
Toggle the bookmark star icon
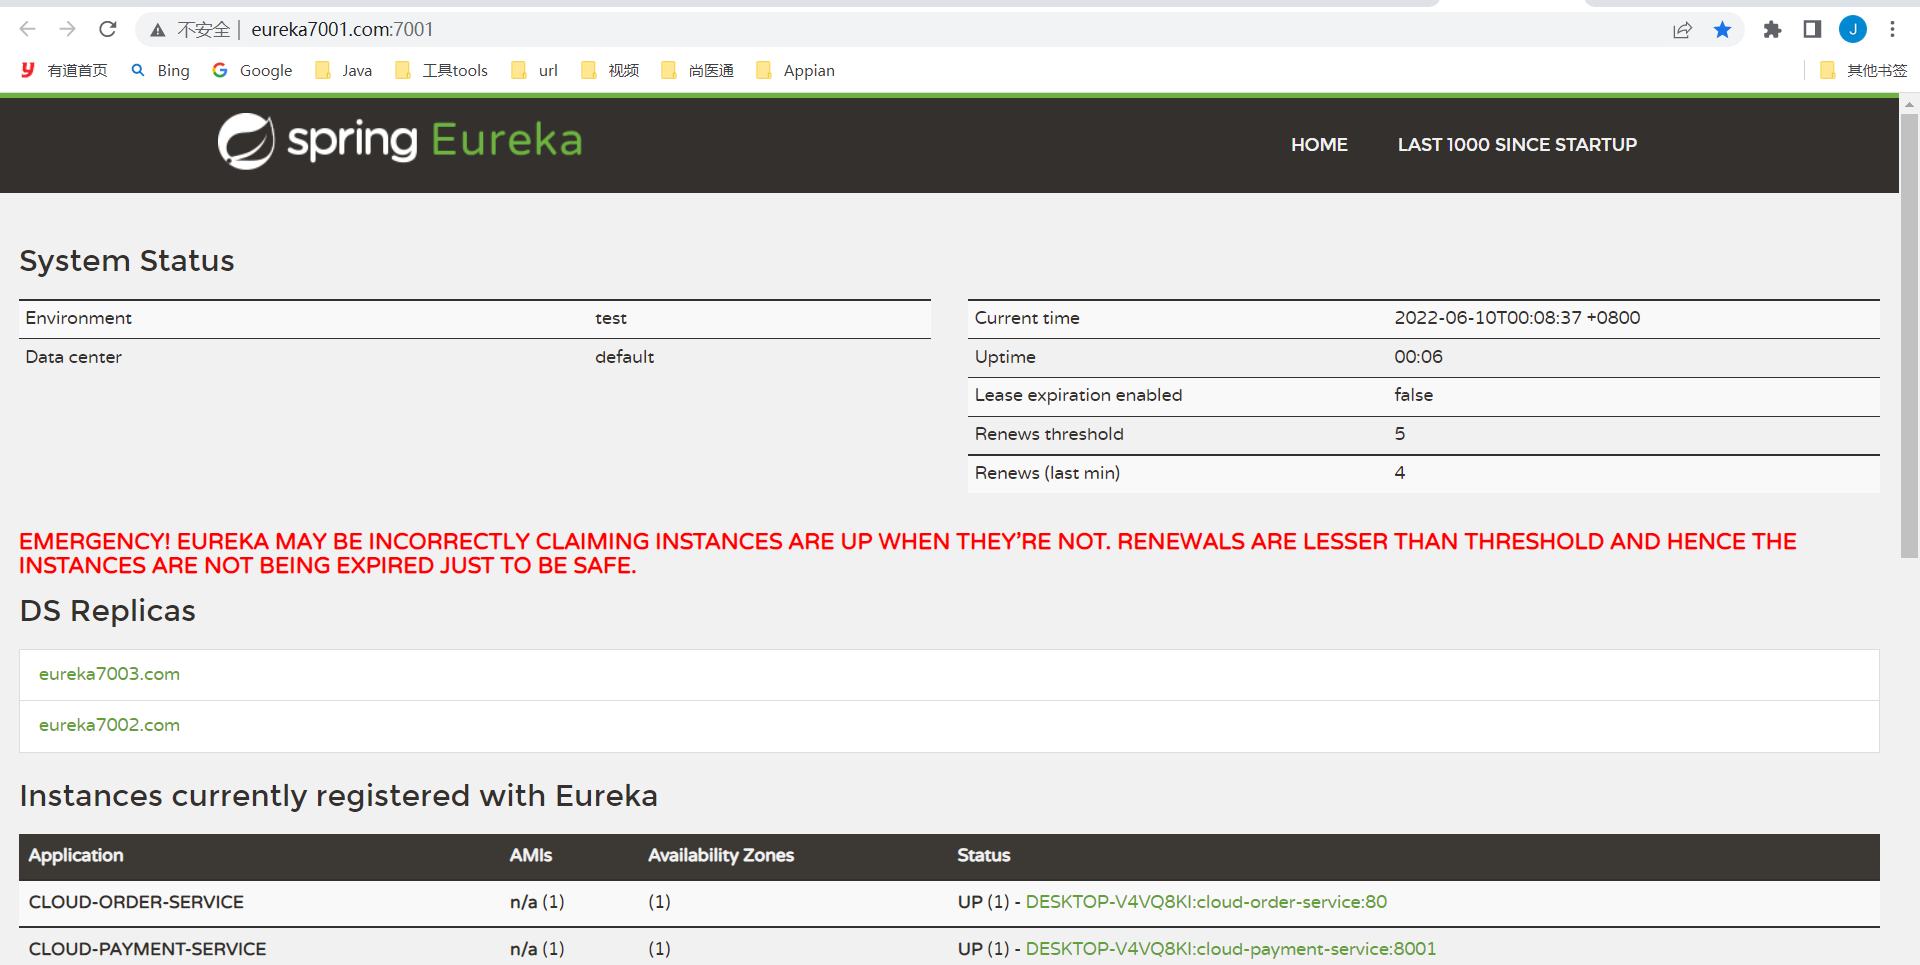tap(1722, 30)
